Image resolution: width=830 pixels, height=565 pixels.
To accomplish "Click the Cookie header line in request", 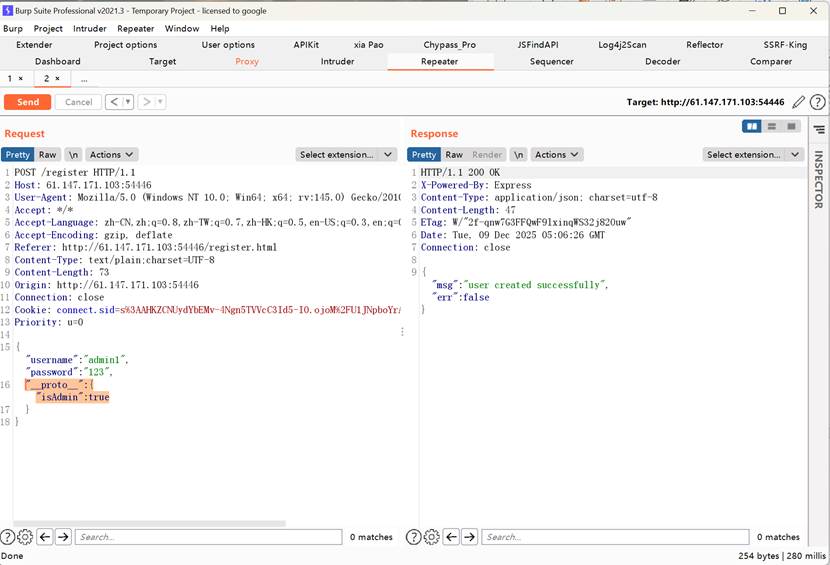I will pyautogui.click(x=208, y=310).
